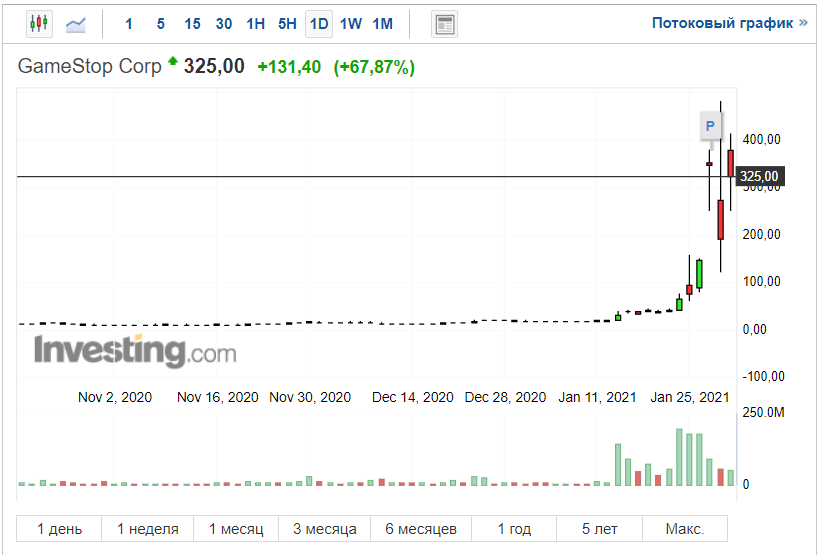Choose the 1 неделя range

click(148, 529)
